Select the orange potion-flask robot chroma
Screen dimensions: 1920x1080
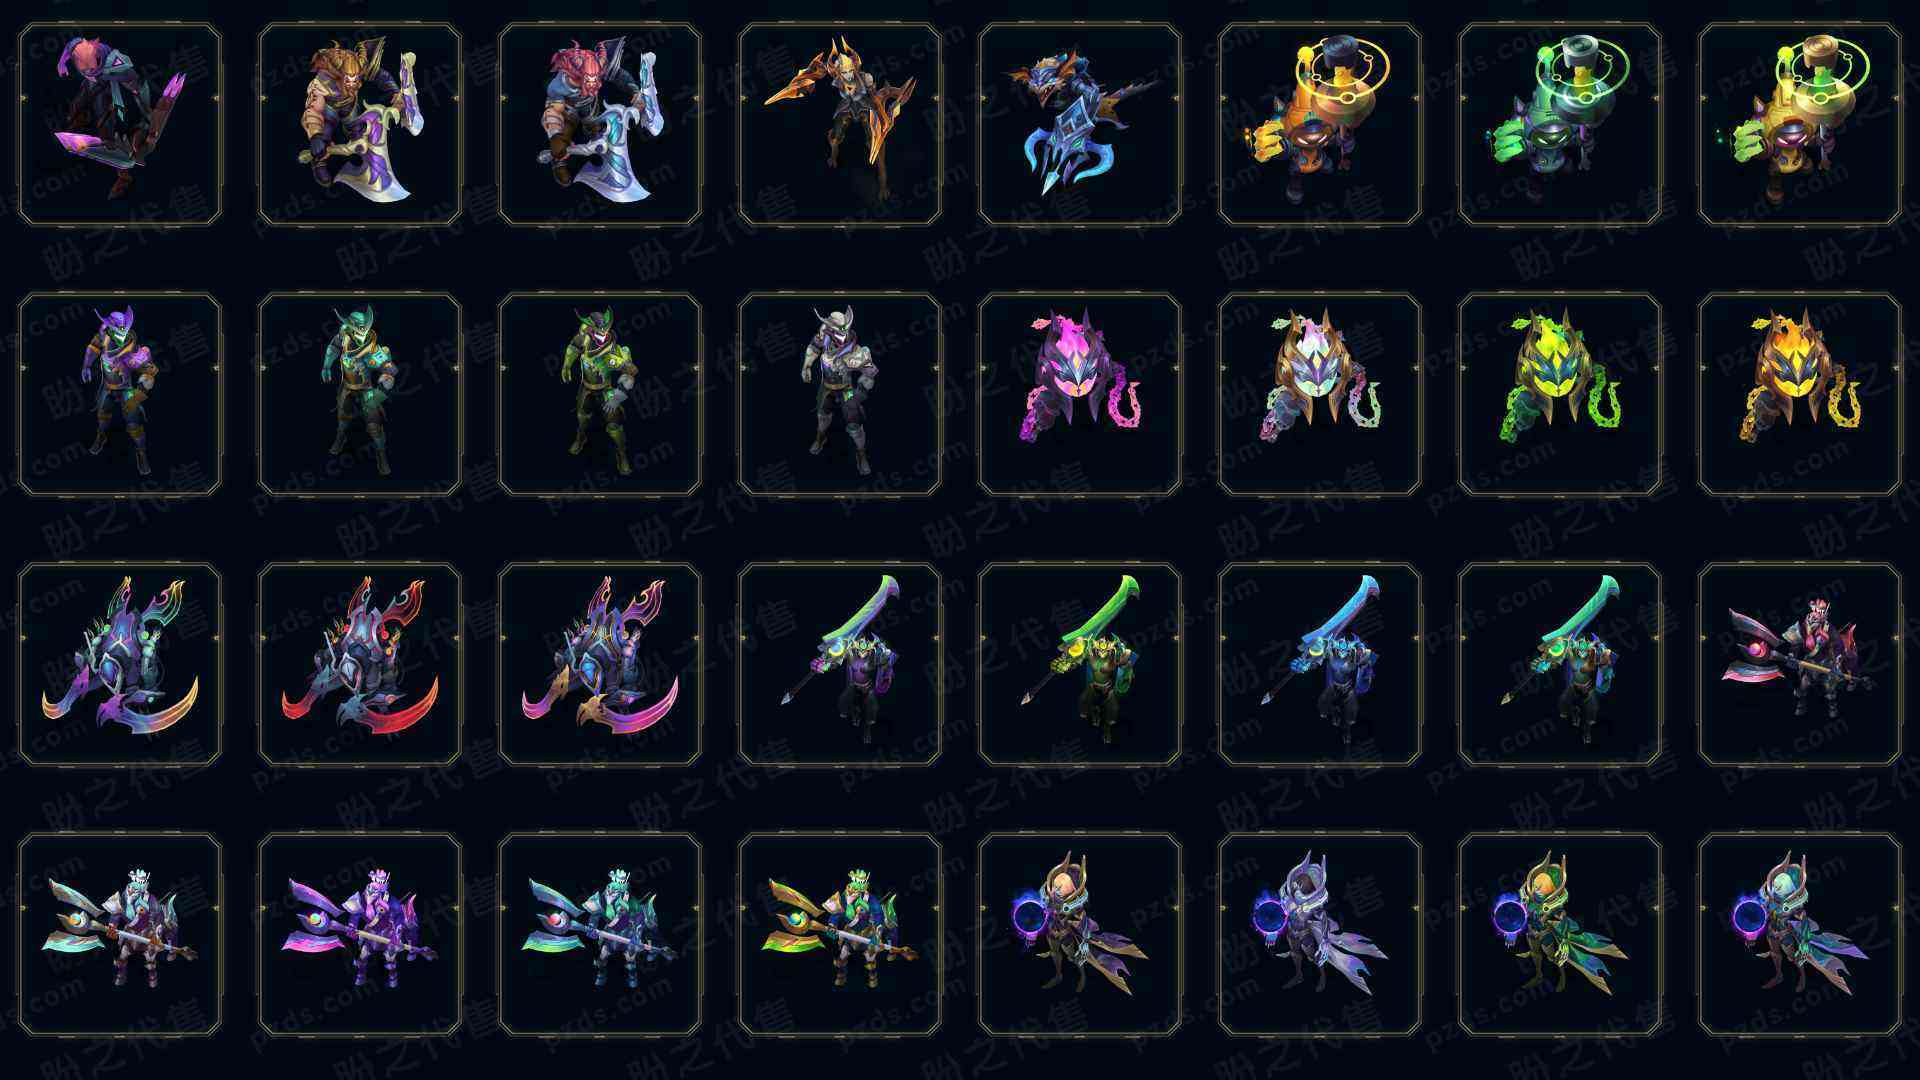pyautogui.click(x=1320, y=125)
